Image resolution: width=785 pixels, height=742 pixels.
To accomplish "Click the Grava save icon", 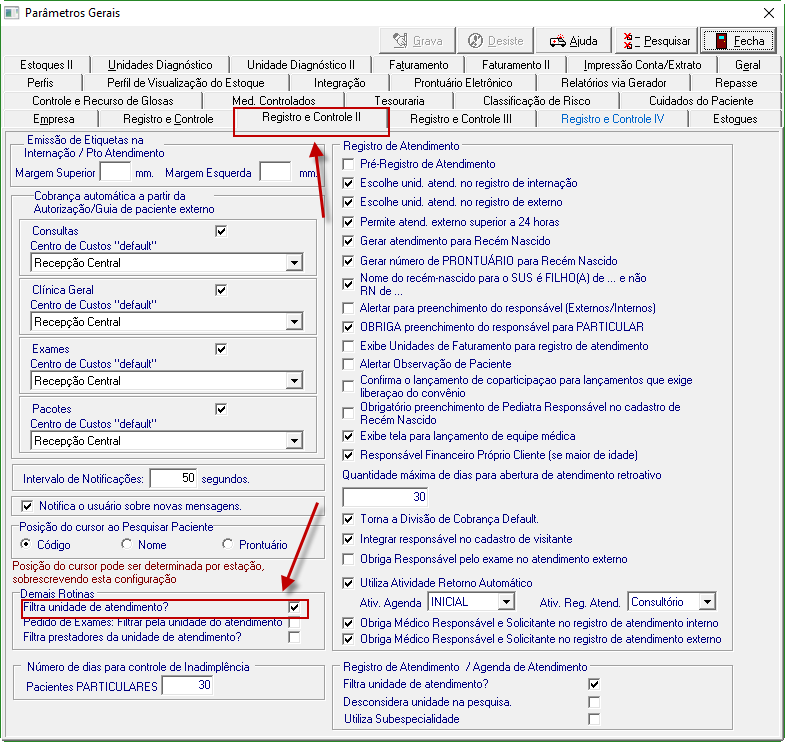I will pyautogui.click(x=400, y=41).
